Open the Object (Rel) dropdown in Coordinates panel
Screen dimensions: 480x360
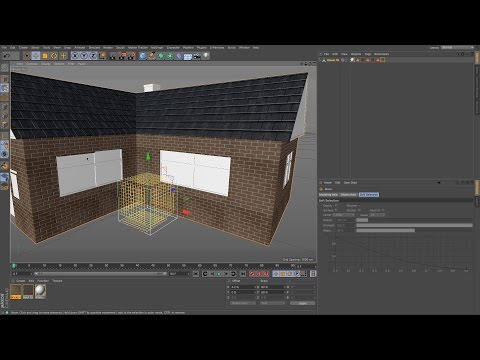coord(243,303)
